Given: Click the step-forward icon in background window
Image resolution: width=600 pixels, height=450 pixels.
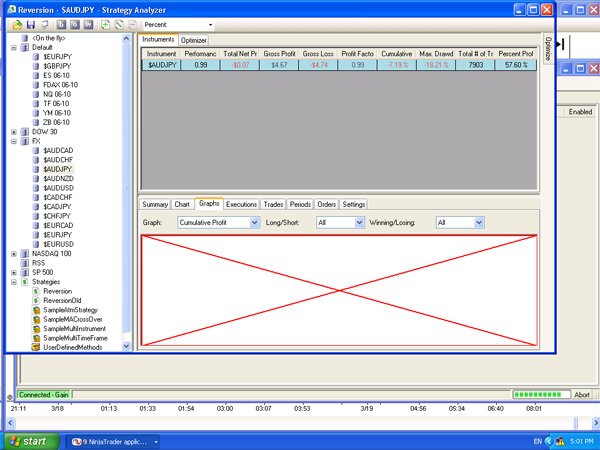Looking at the screenshot, I should click(x=561, y=45).
